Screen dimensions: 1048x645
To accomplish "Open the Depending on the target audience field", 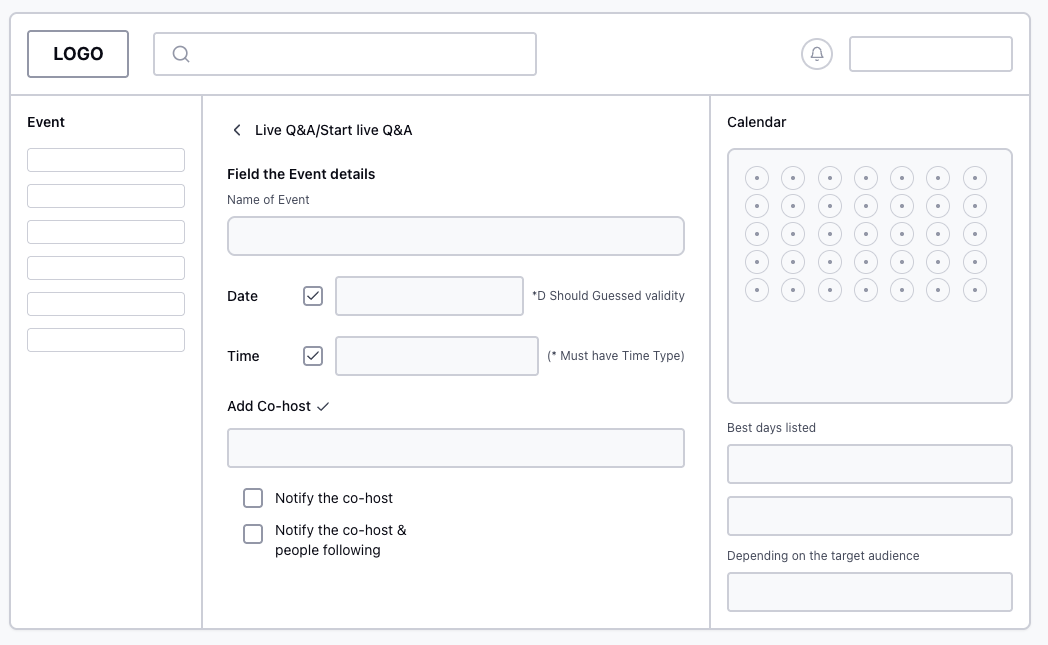I will (869, 592).
